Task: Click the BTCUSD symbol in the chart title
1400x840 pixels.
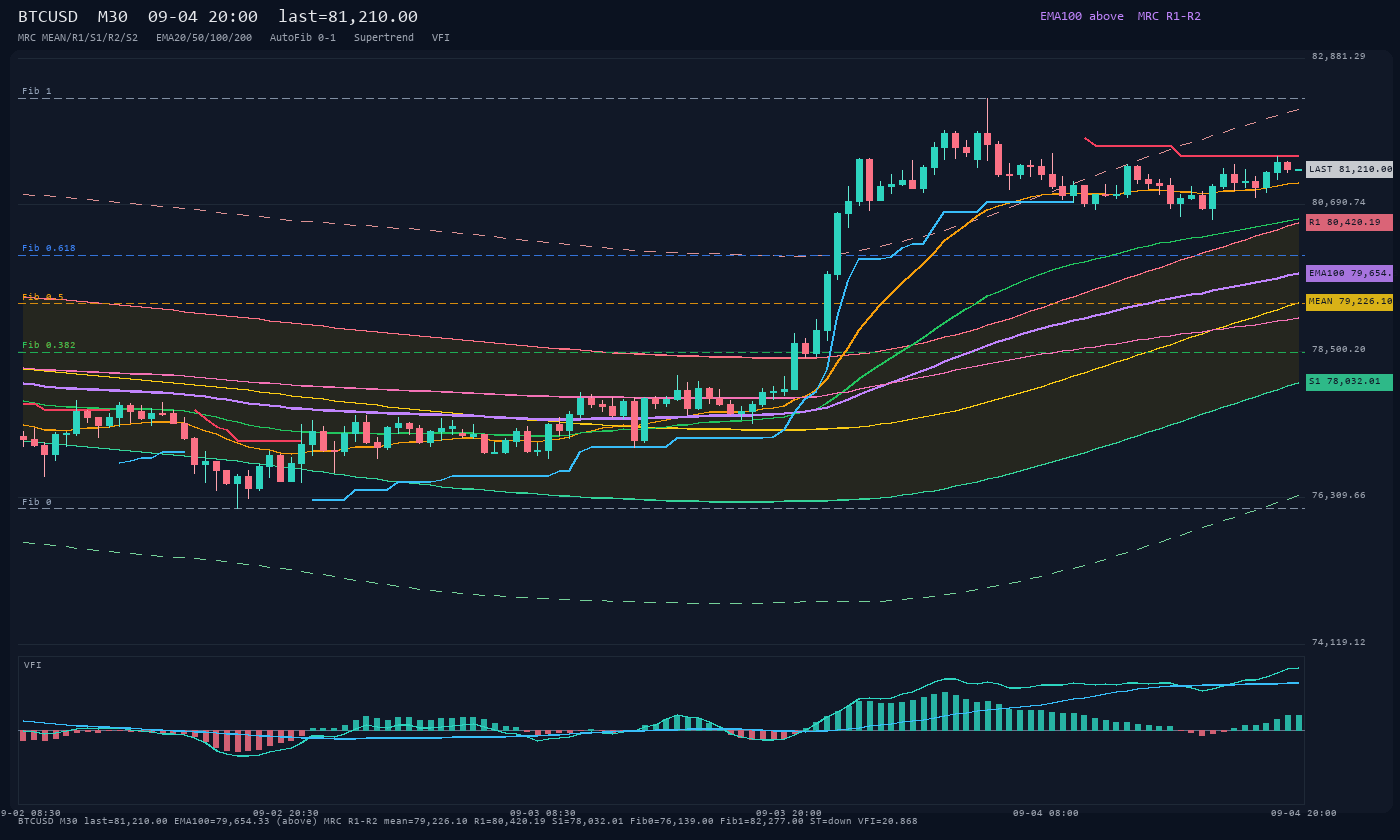Action: coord(48,17)
